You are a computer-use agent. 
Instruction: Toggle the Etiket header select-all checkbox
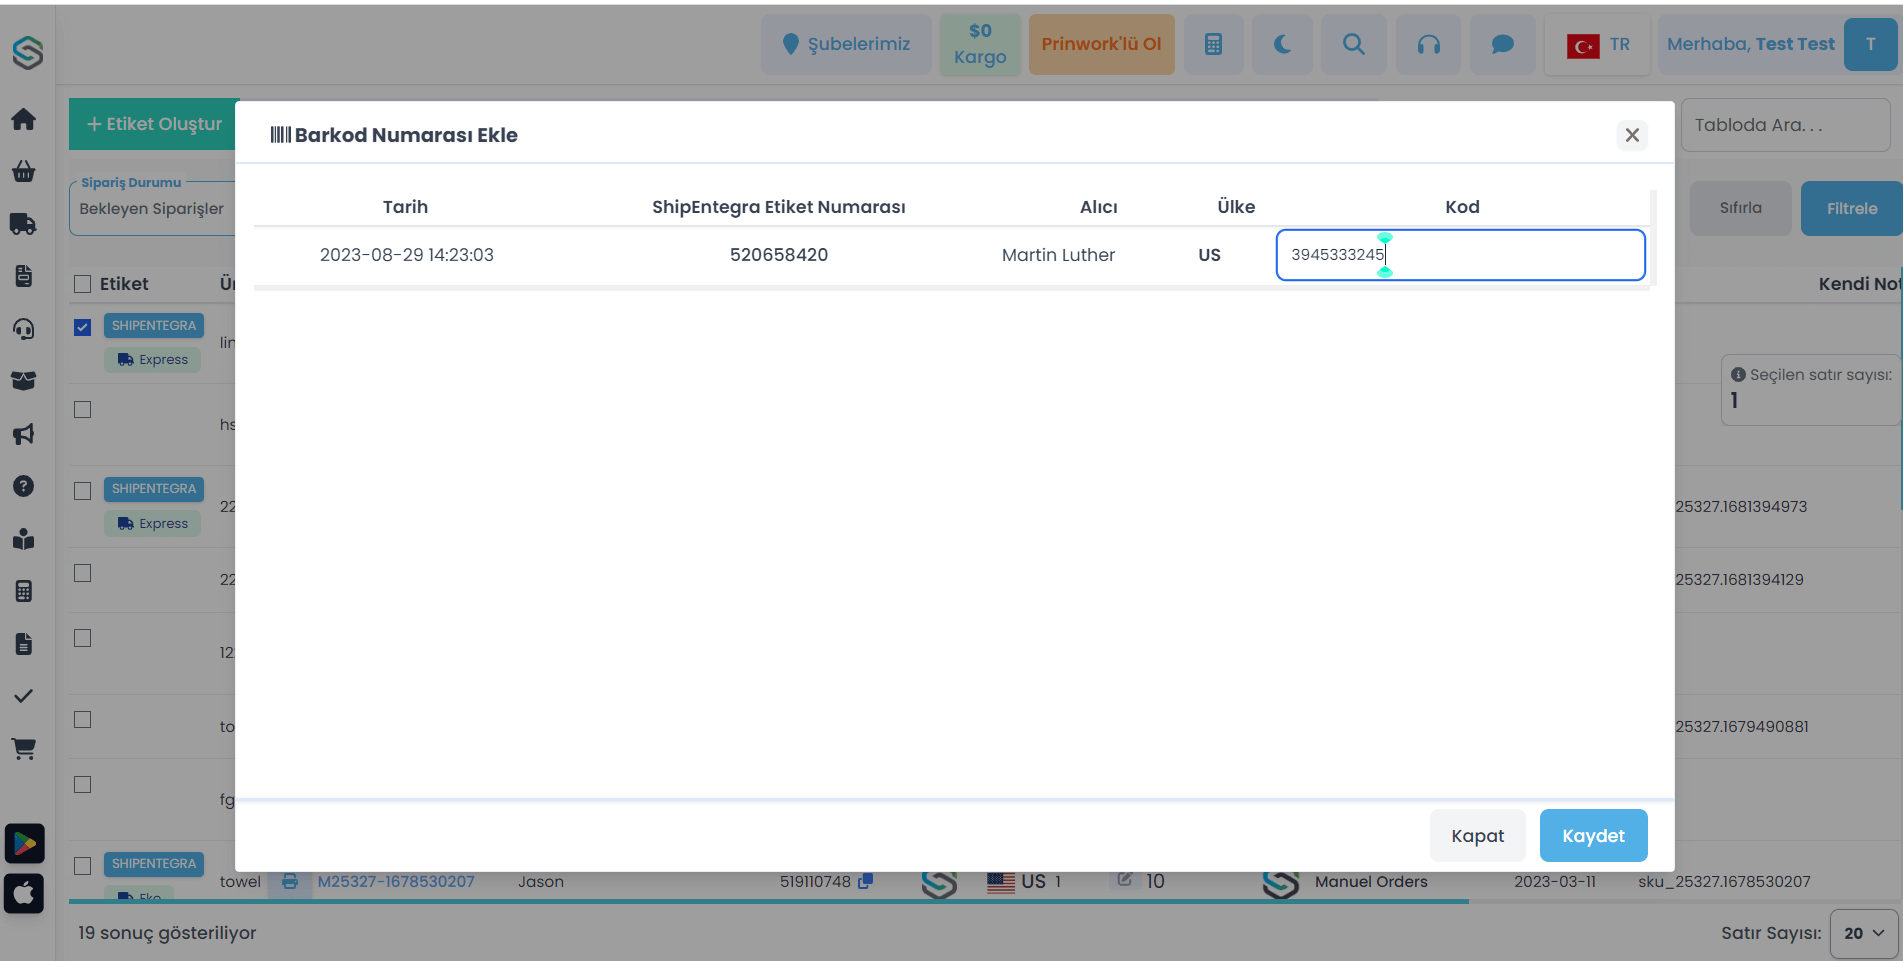point(83,284)
